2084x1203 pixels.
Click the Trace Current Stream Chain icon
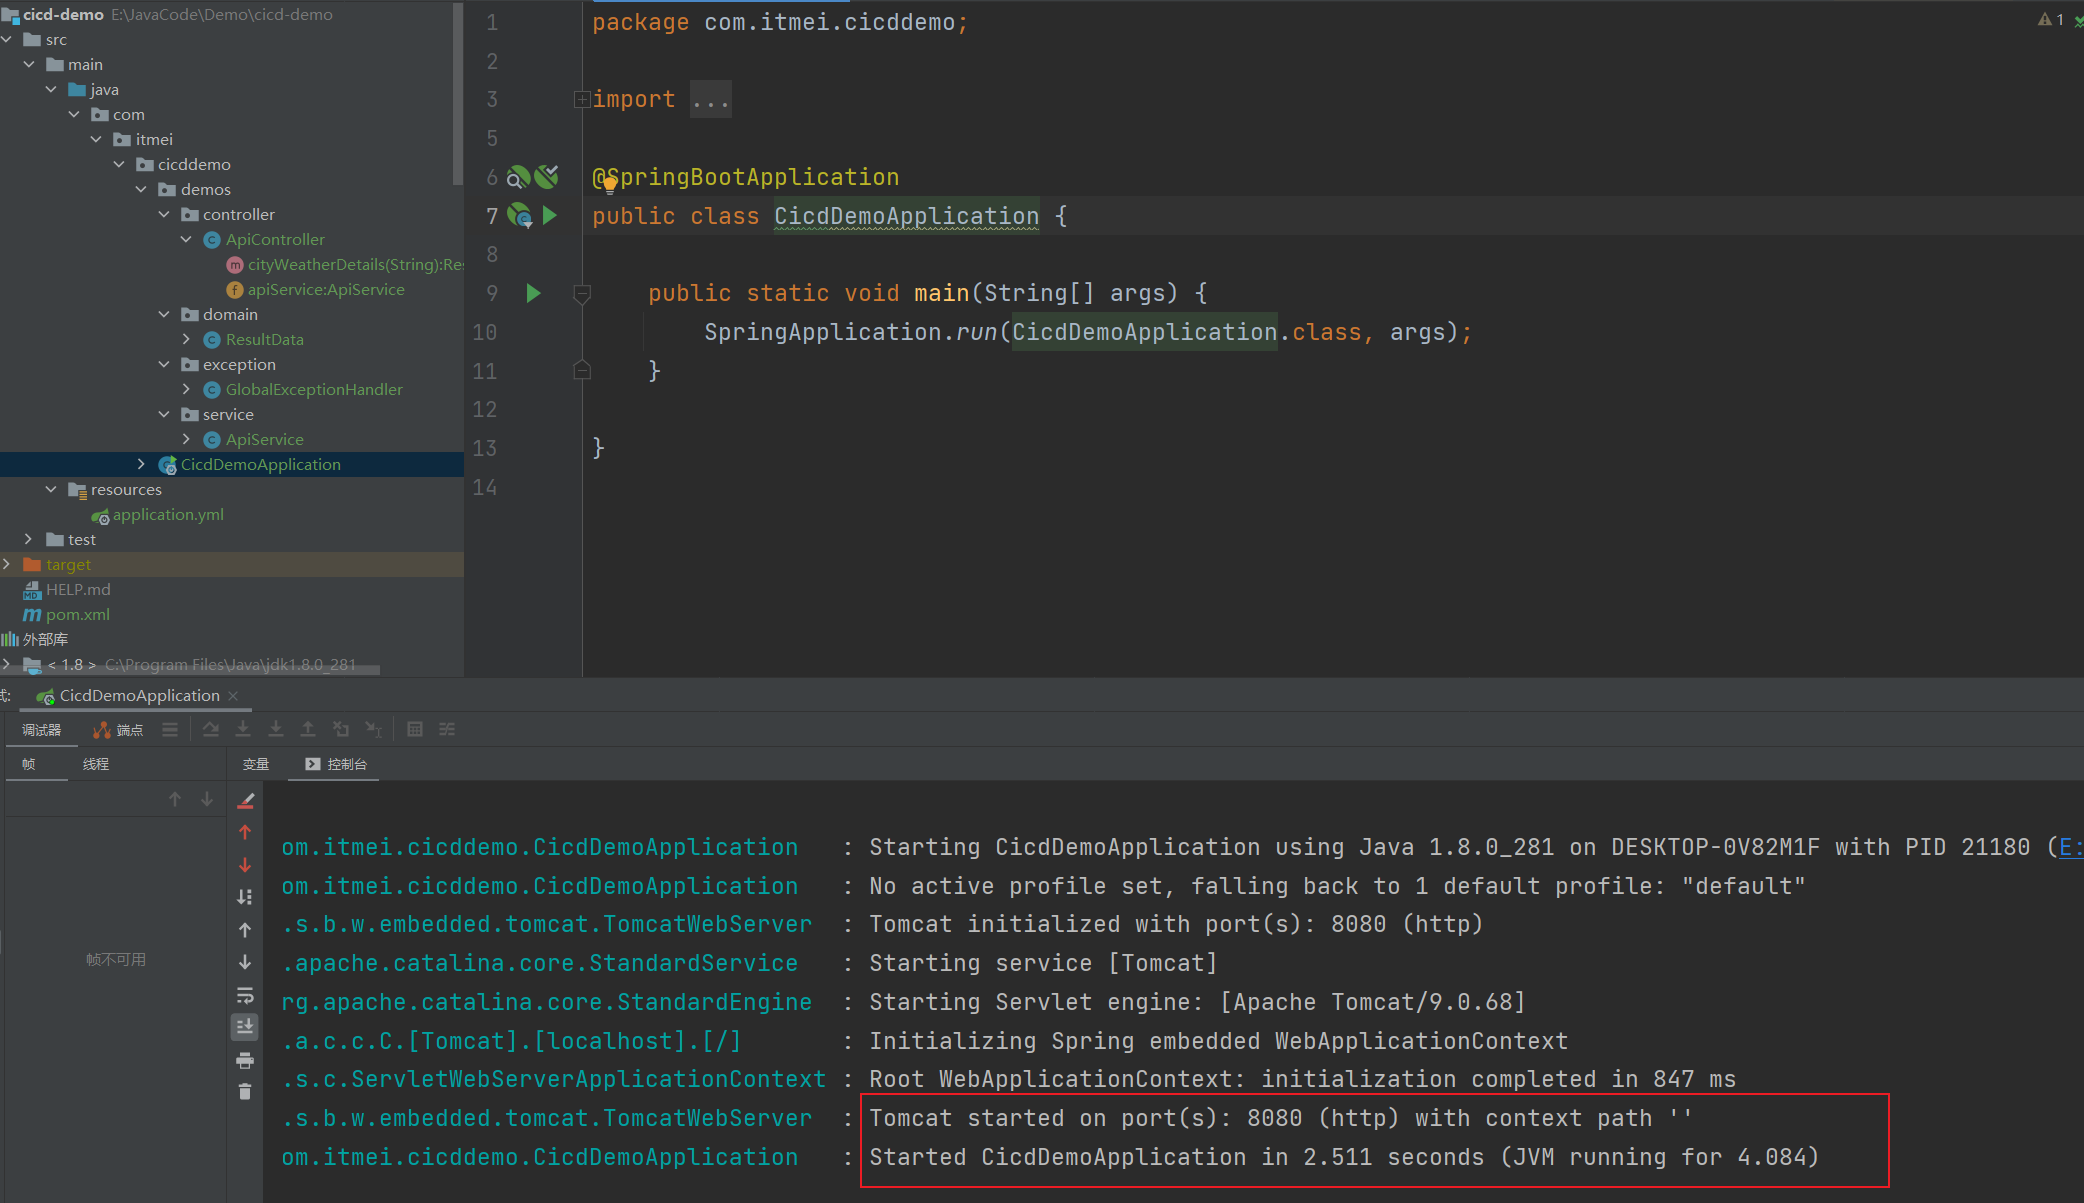pyautogui.click(x=447, y=730)
